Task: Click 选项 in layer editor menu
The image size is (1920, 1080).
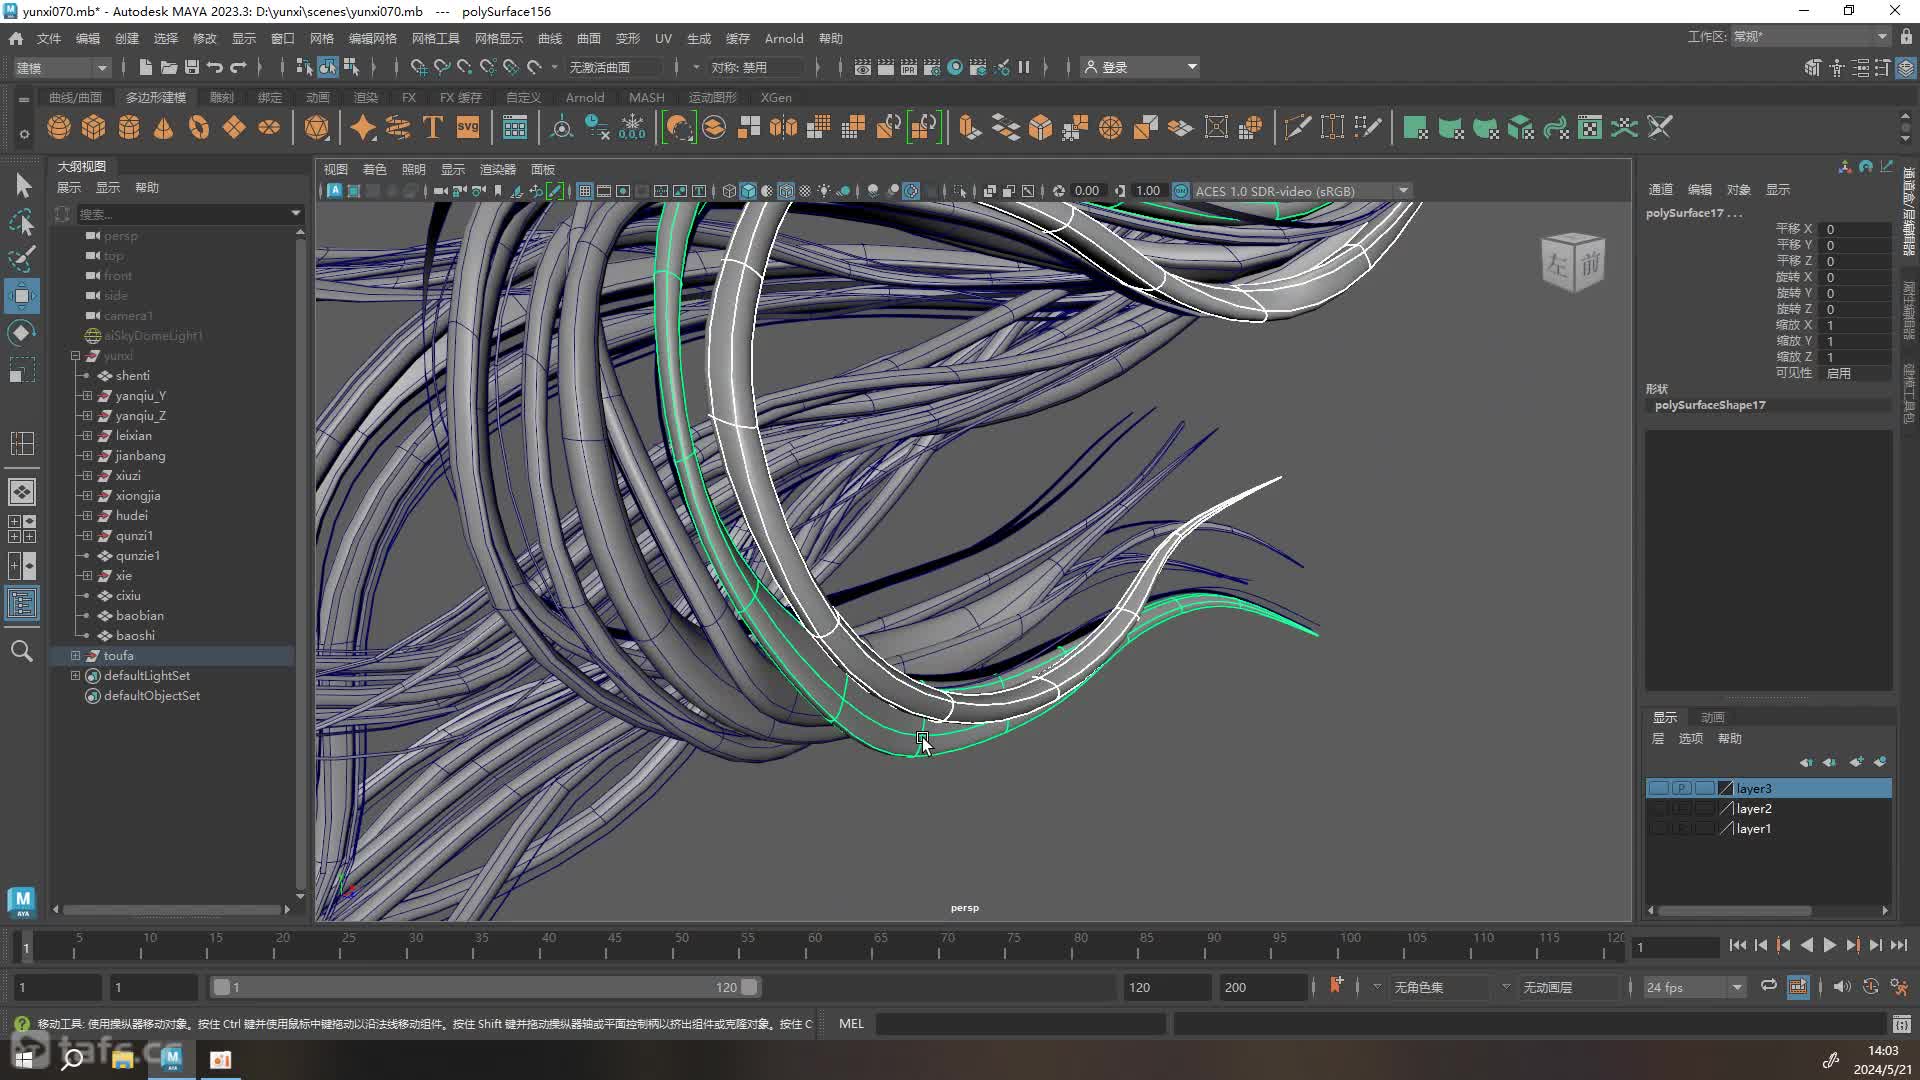Action: (x=1691, y=738)
